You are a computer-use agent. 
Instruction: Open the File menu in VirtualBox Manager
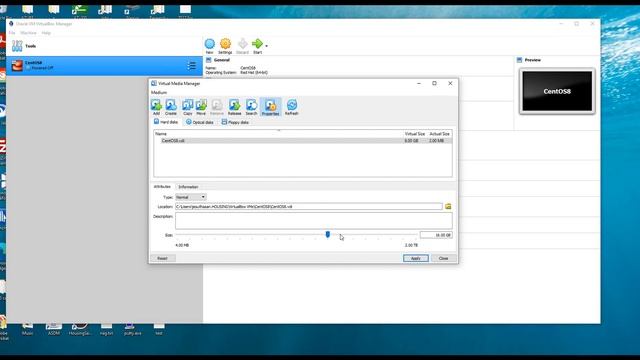tap(12, 33)
